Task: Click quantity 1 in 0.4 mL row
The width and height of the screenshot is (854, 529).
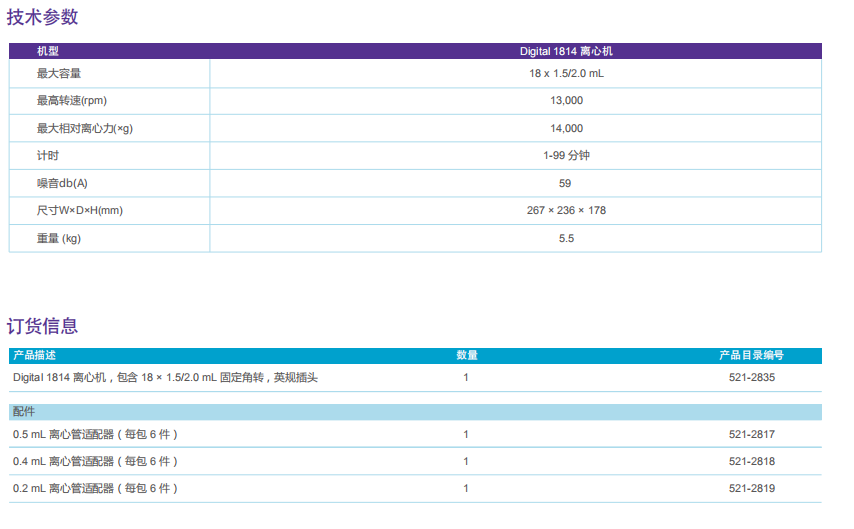Action: (x=466, y=461)
